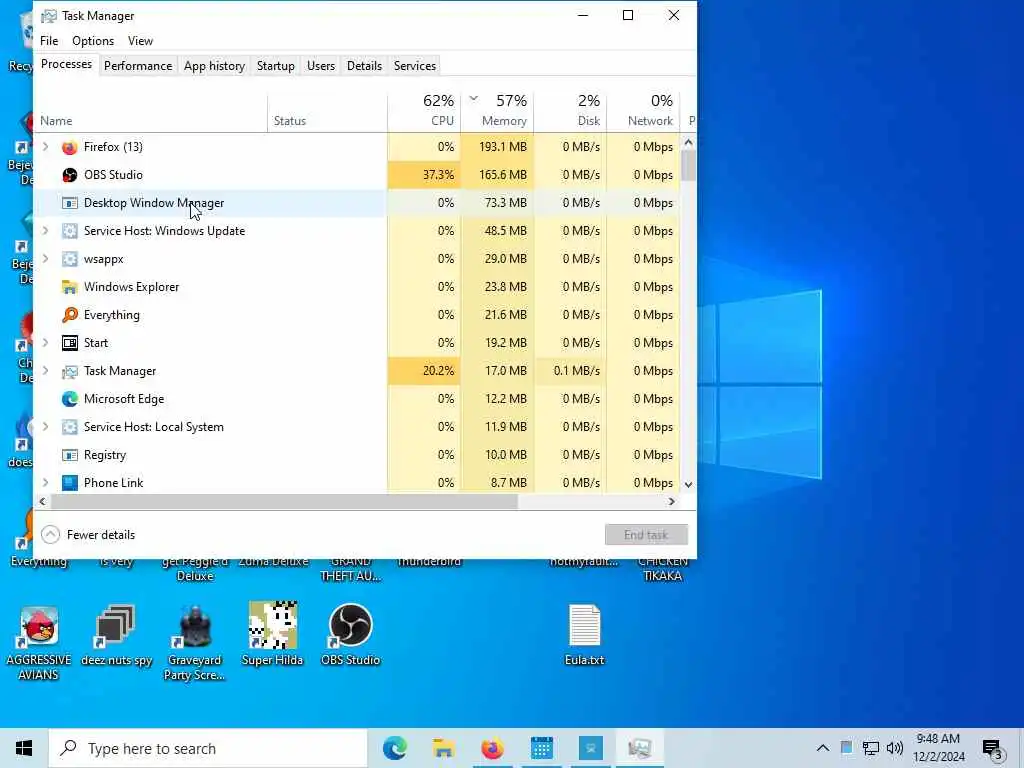The width and height of the screenshot is (1024, 768).
Task: Expand the Start process group
Action: click(45, 343)
